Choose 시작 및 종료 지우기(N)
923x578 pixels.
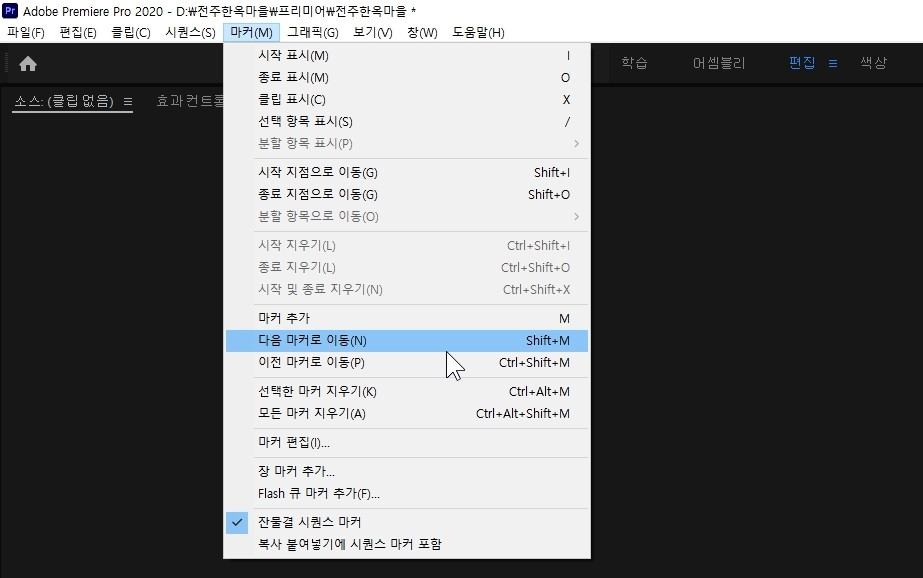(407, 290)
